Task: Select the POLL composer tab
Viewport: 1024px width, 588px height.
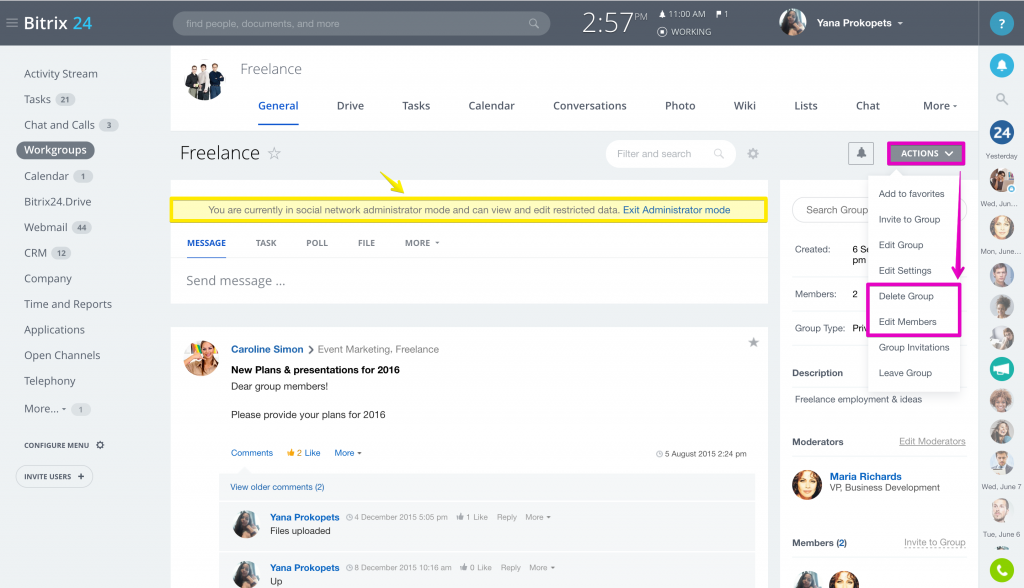Action: [317, 243]
